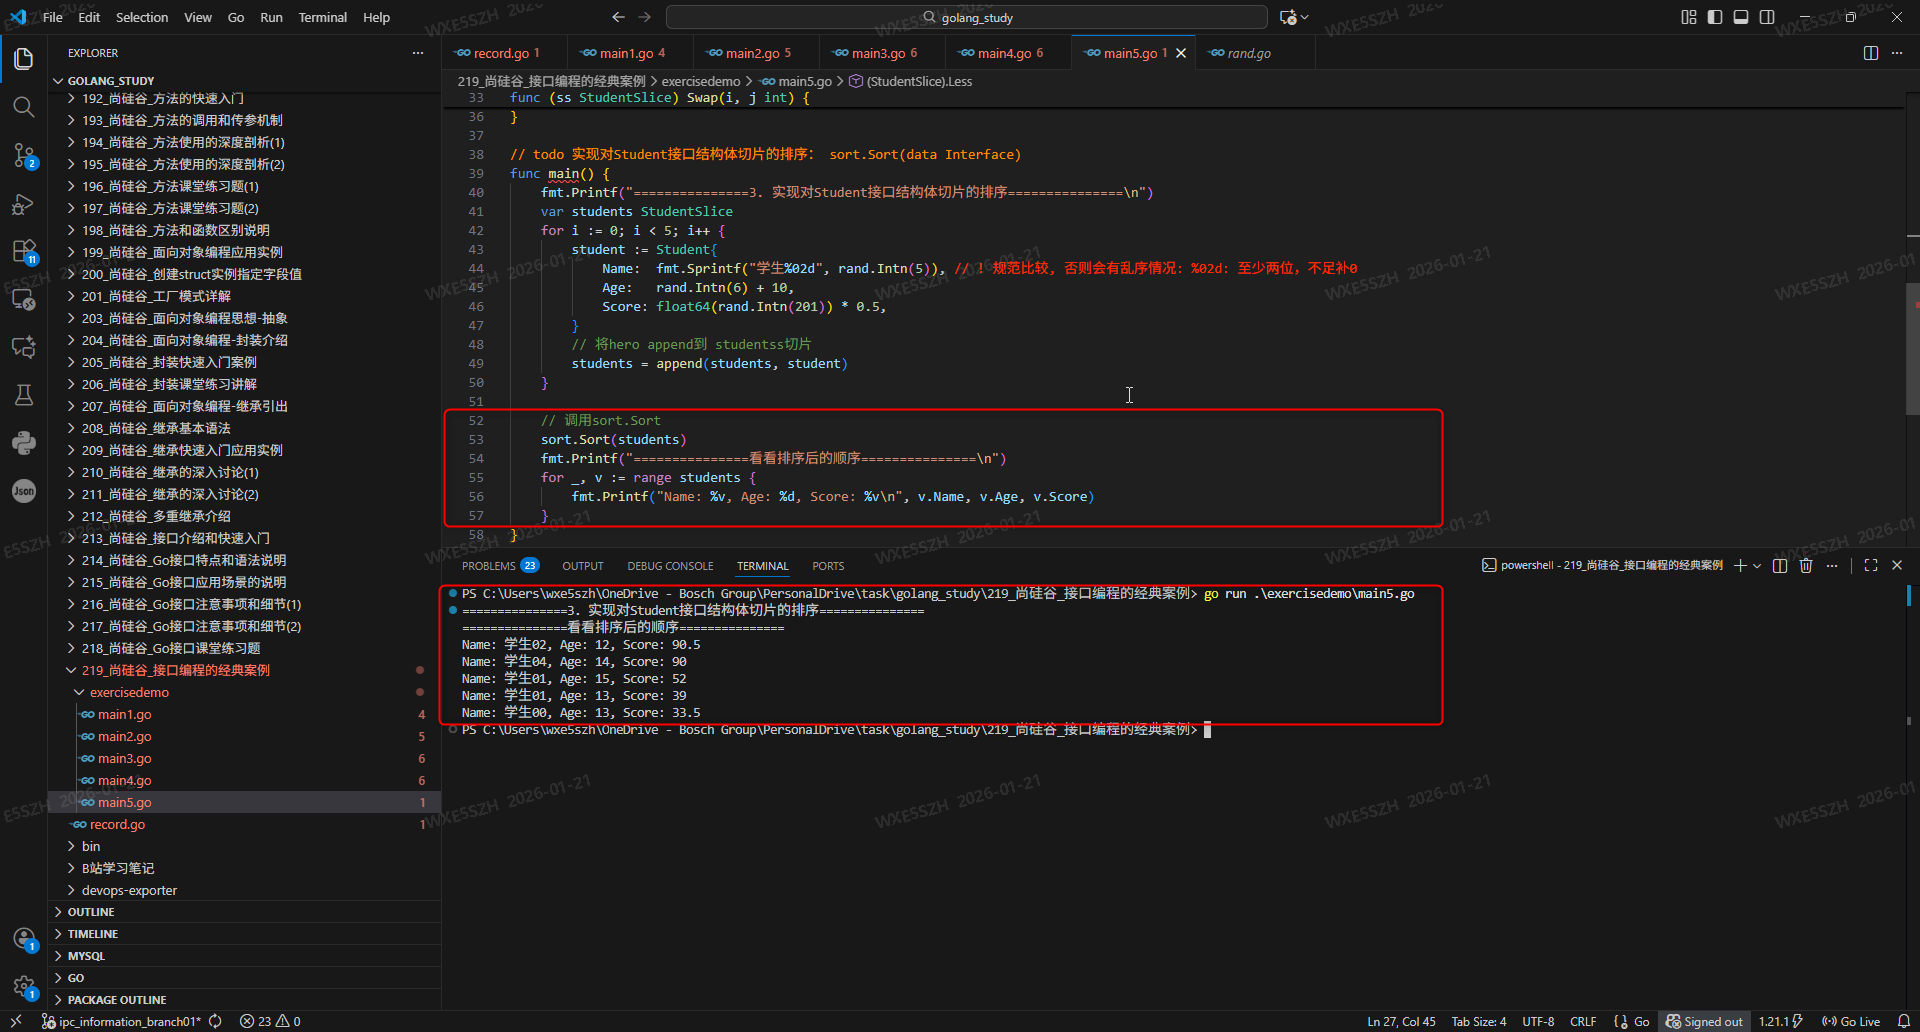Open the Customize Layout icon
This screenshot has width=1920, height=1032.
tap(1689, 17)
